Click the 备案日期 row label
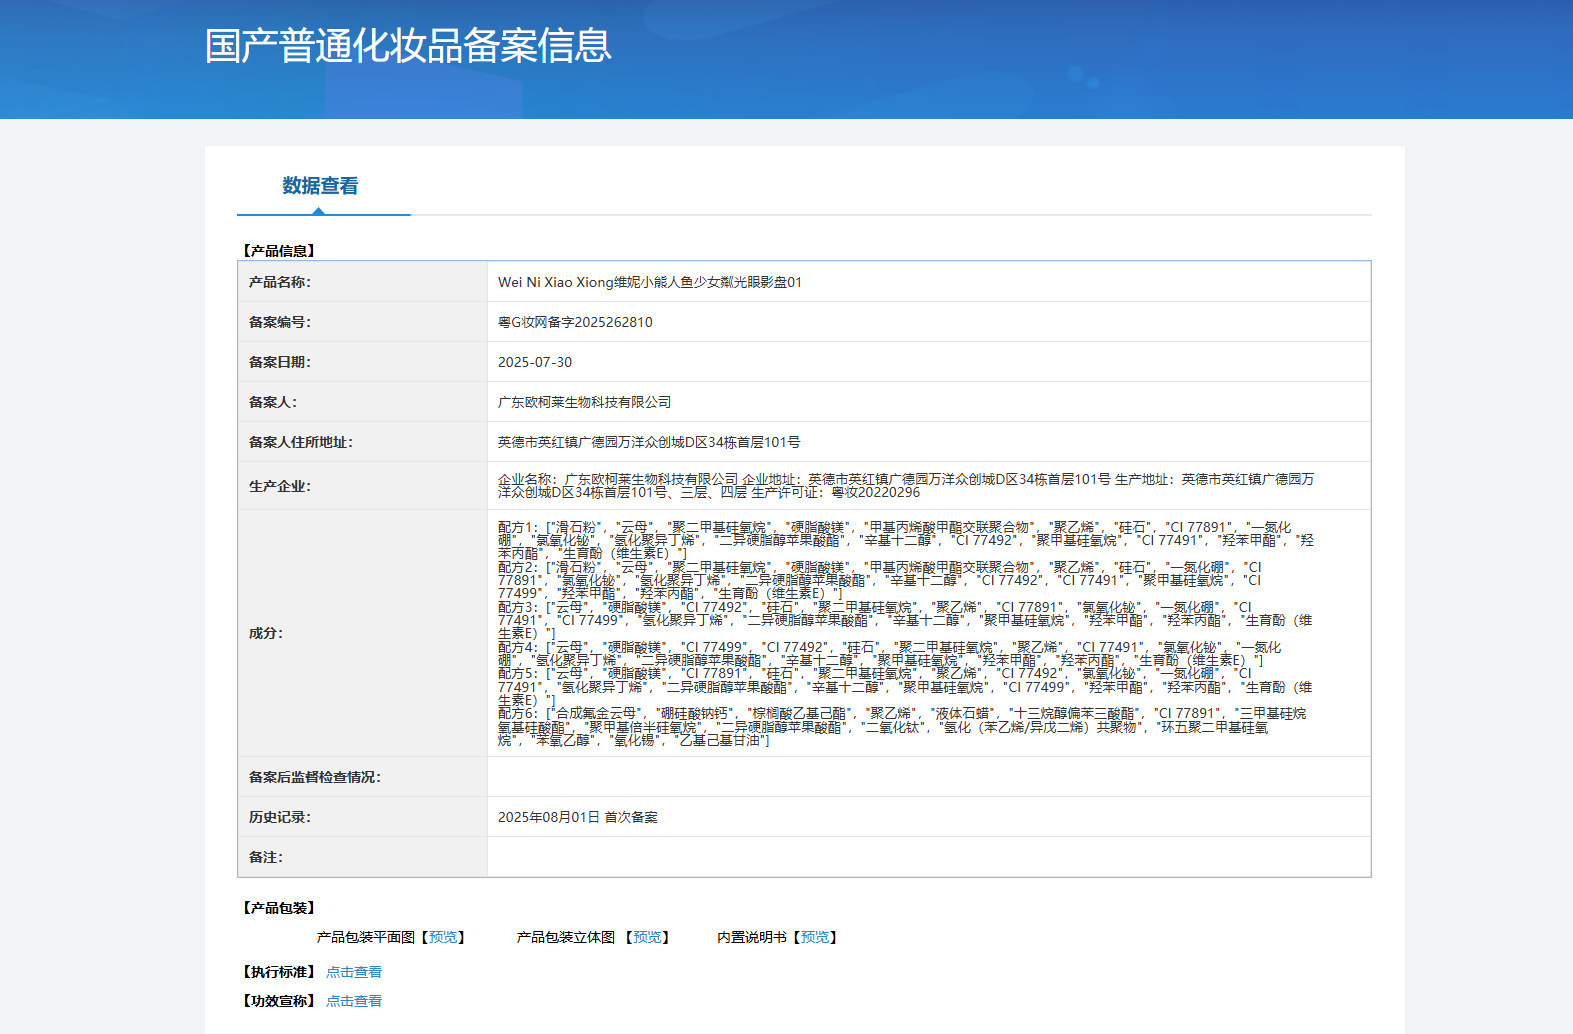 (x=280, y=362)
